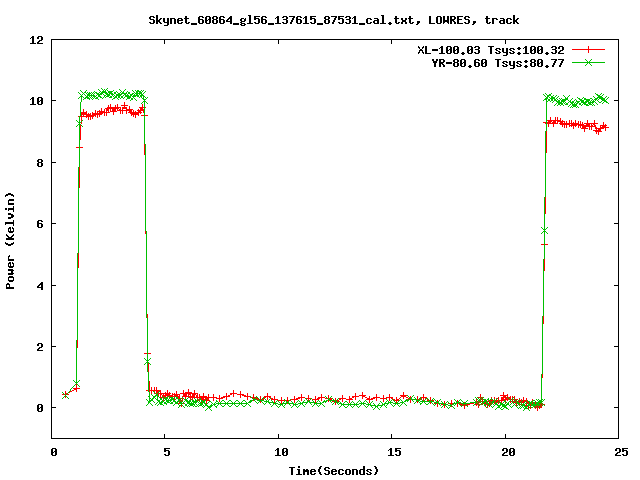
Task: Click the x-axis tick label 25
Action: point(621,452)
